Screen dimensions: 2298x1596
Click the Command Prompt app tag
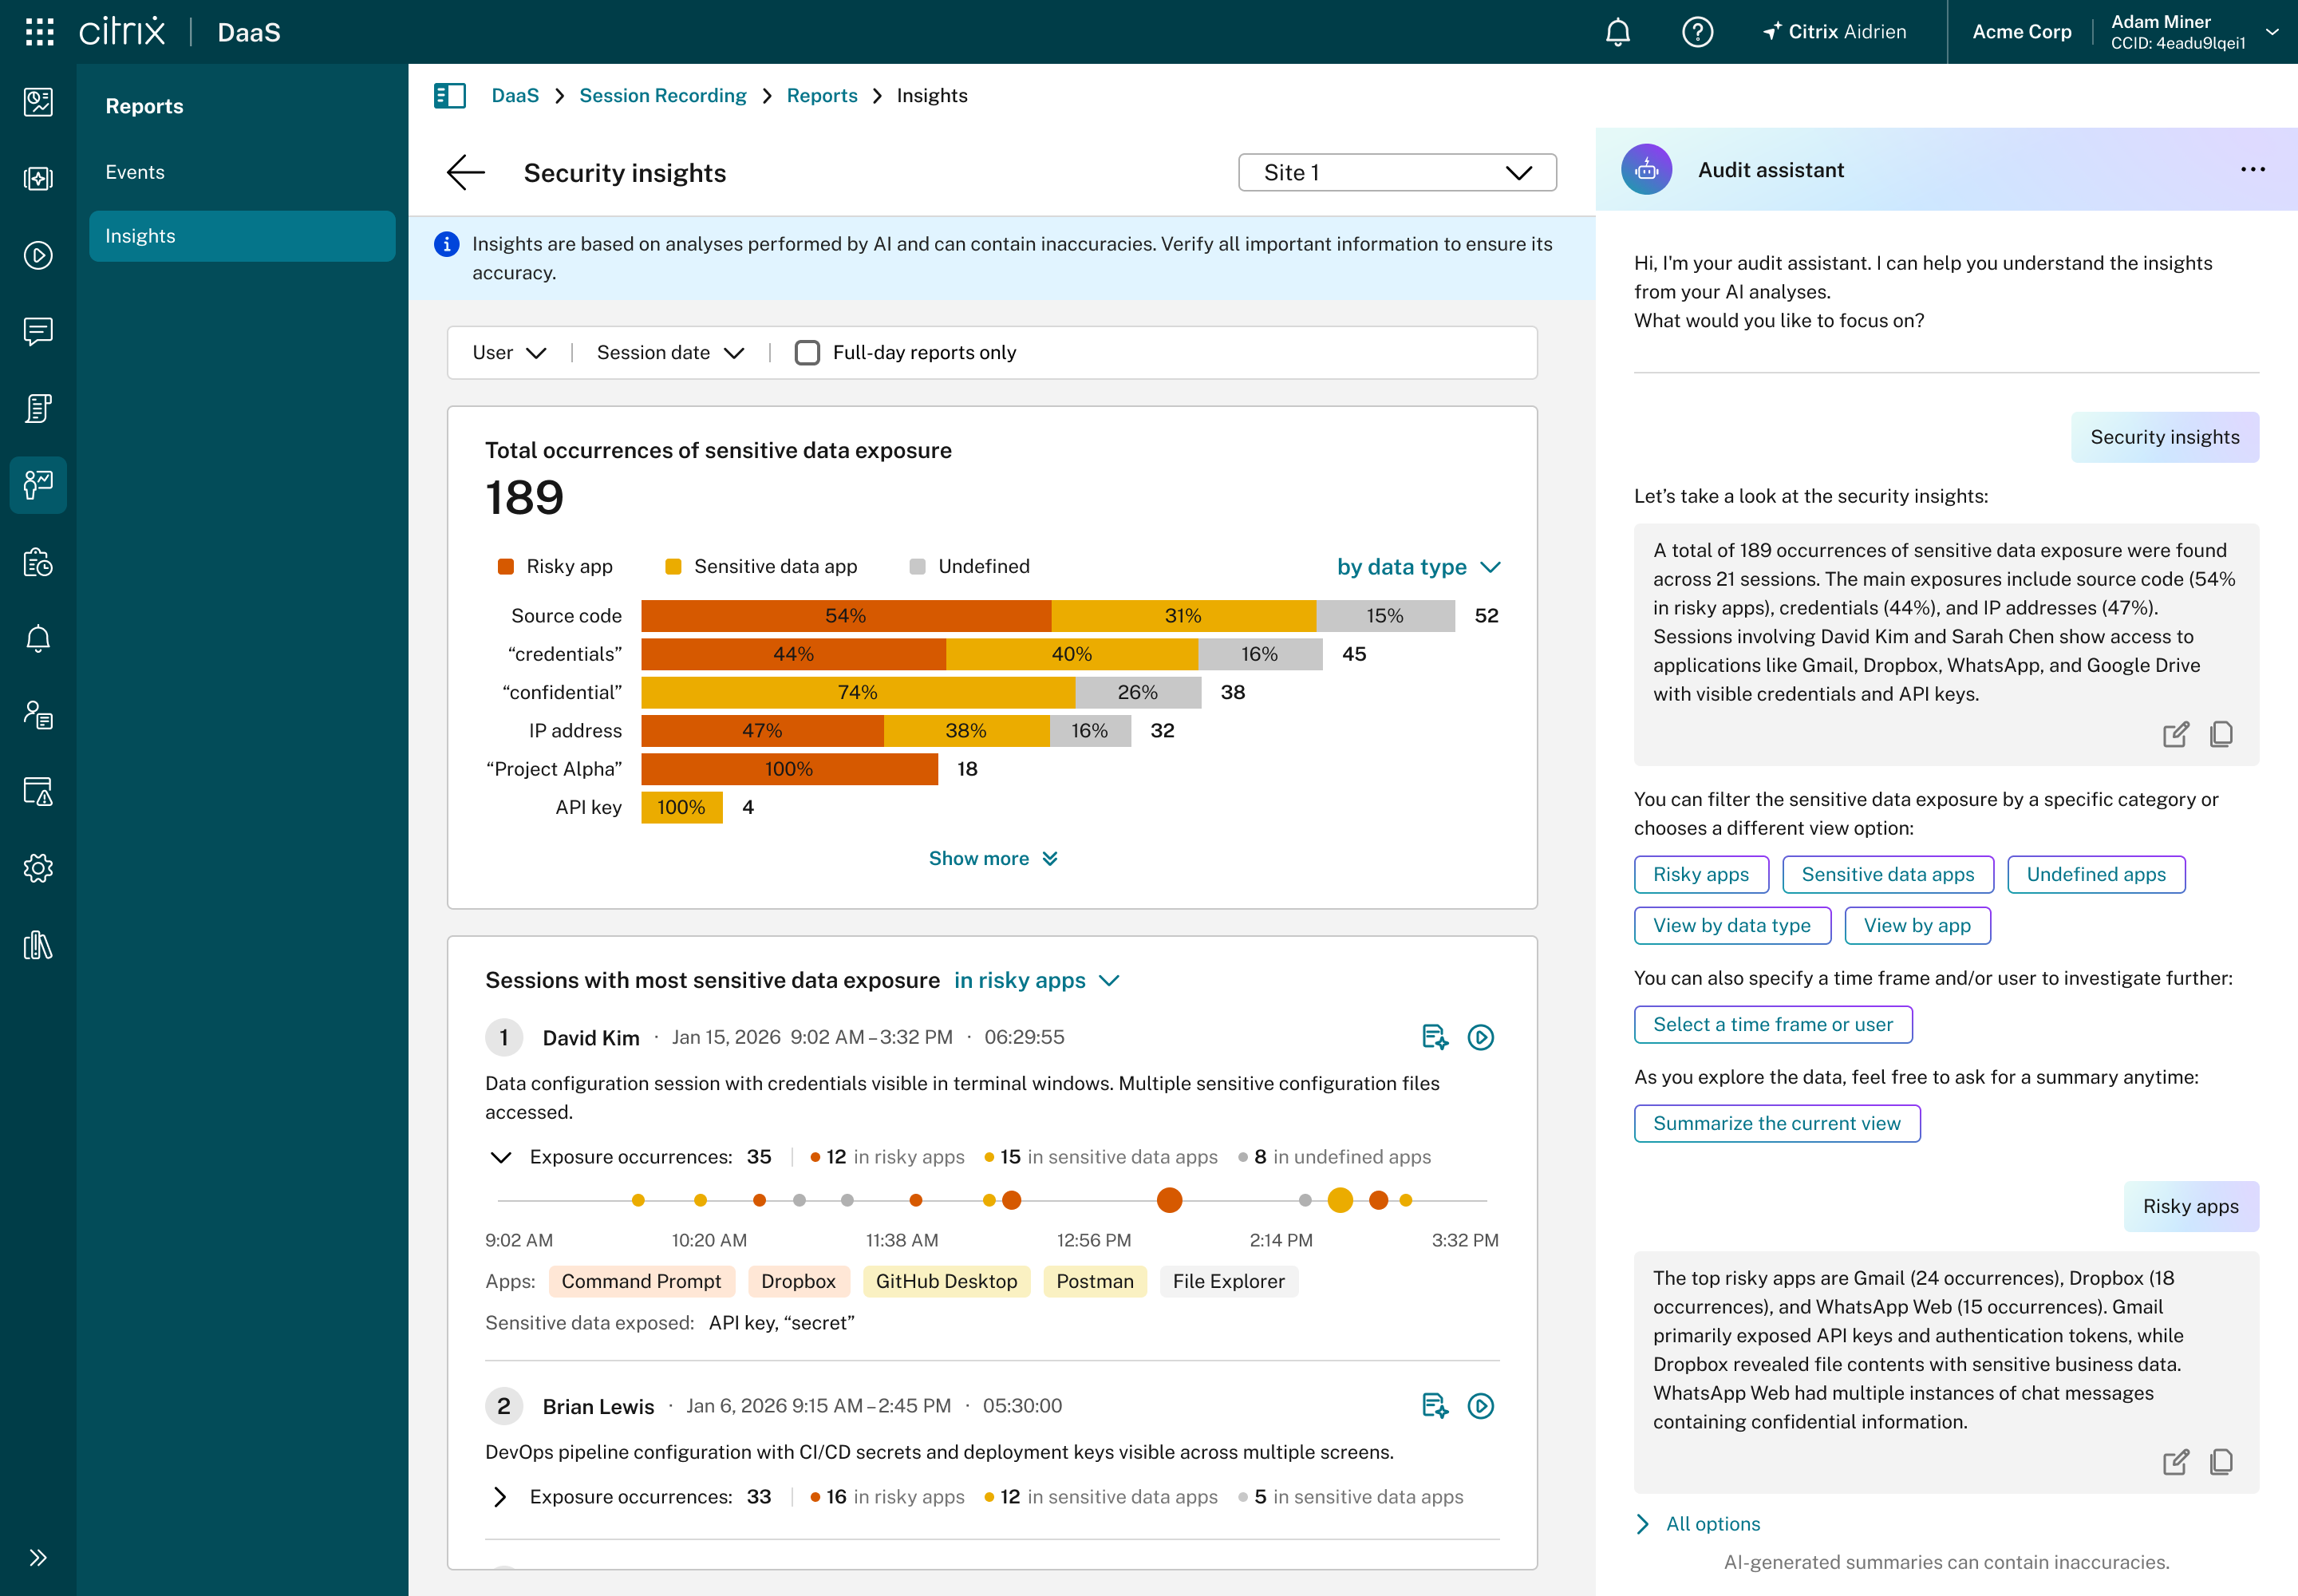pyautogui.click(x=641, y=1281)
